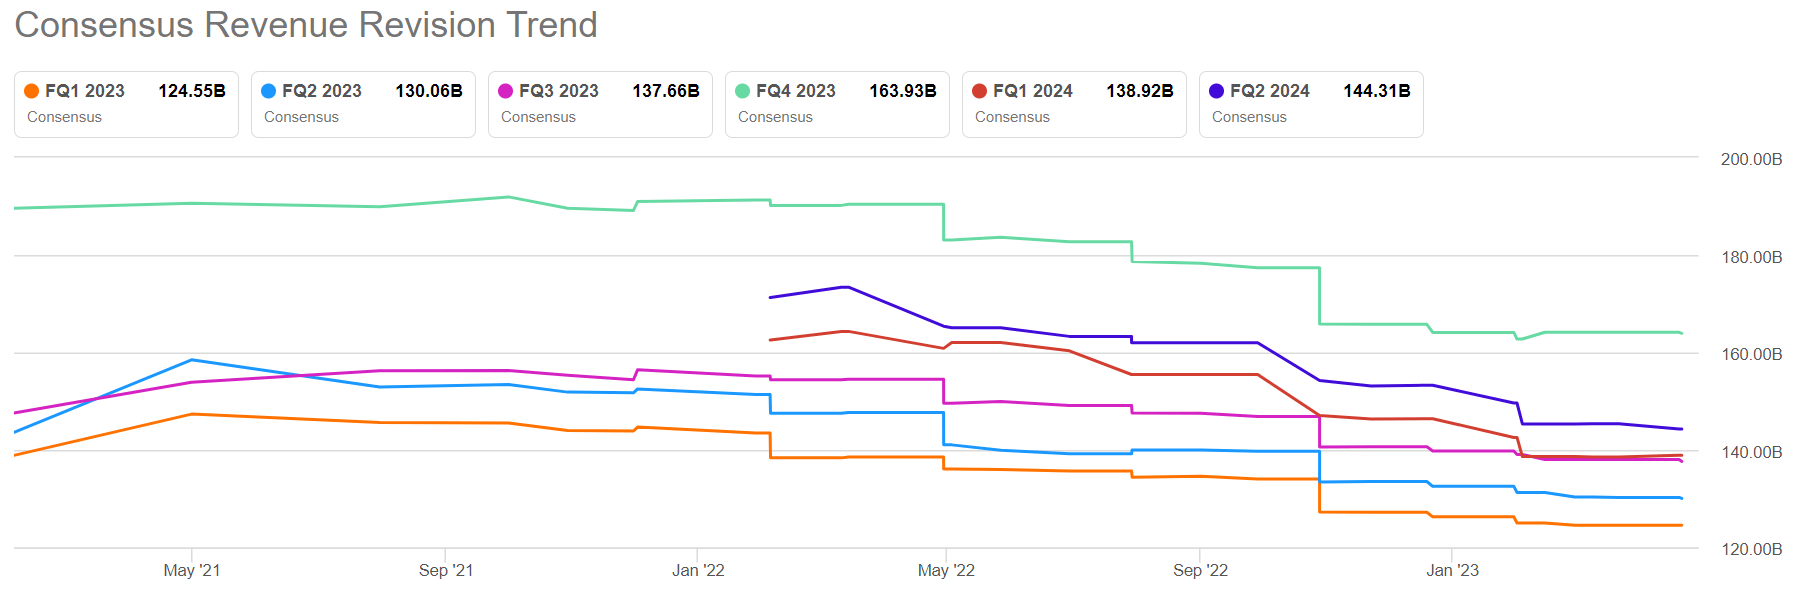The width and height of the screenshot is (1815, 604).
Task: Click the red FQ1 2024 legend dot
Action: tap(980, 91)
